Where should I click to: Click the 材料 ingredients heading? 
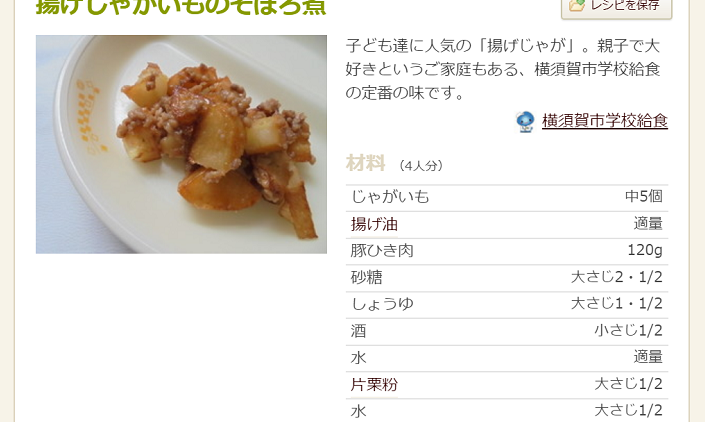click(366, 163)
